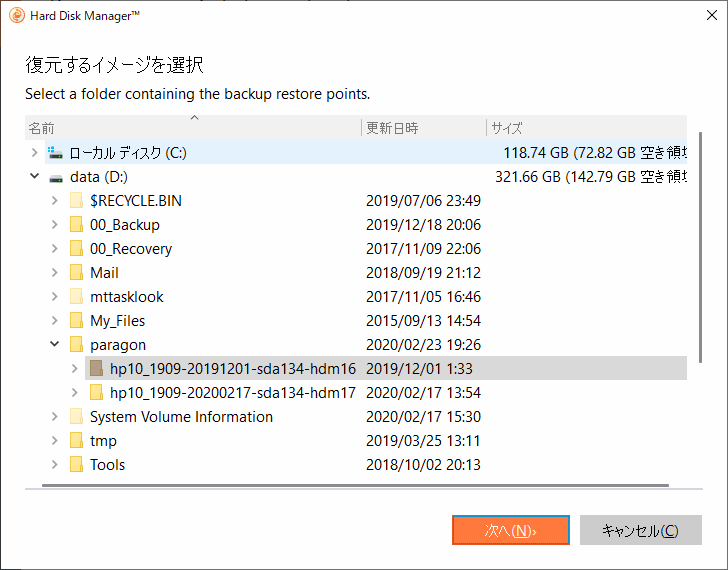
Task: Expand the hp10_1909-20200217 backup folder
Action: tap(74, 393)
